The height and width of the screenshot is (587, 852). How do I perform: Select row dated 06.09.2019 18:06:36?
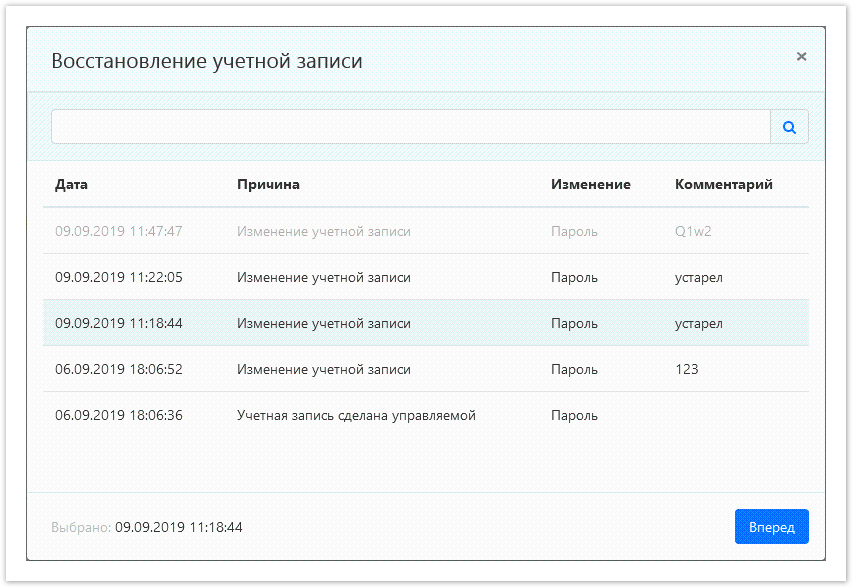click(x=119, y=415)
